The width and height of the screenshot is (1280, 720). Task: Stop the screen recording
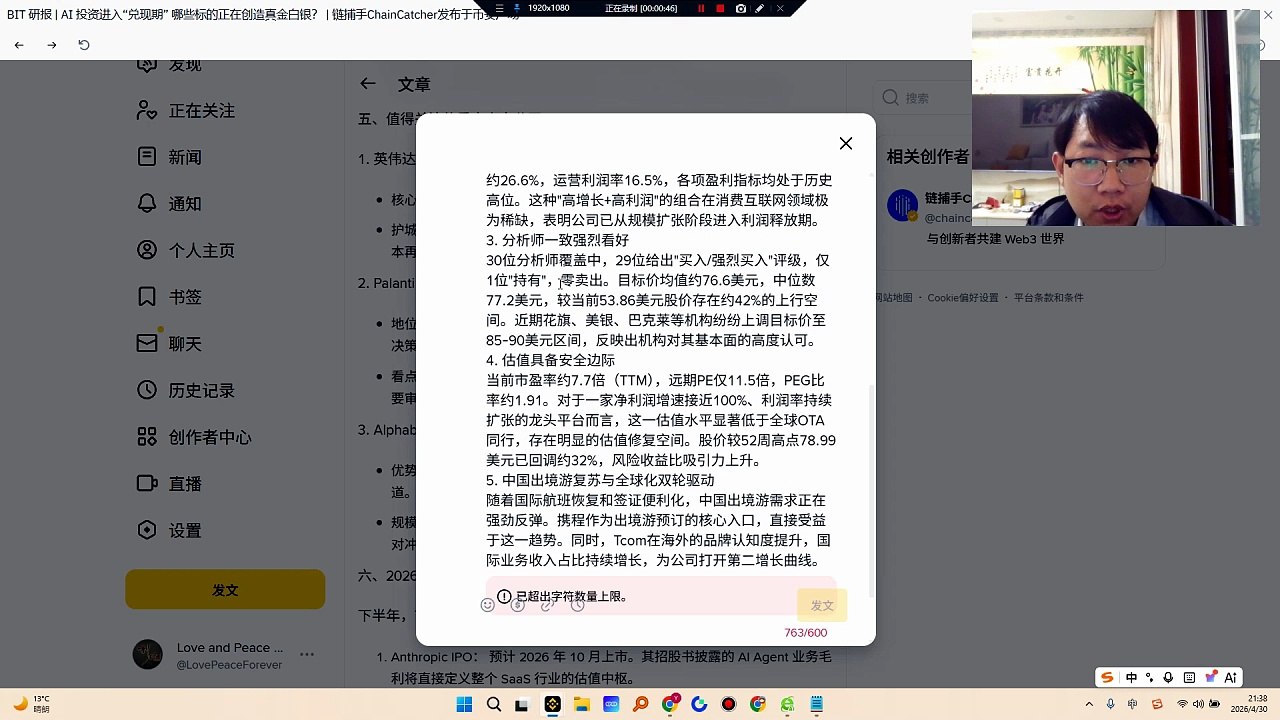tap(721, 8)
